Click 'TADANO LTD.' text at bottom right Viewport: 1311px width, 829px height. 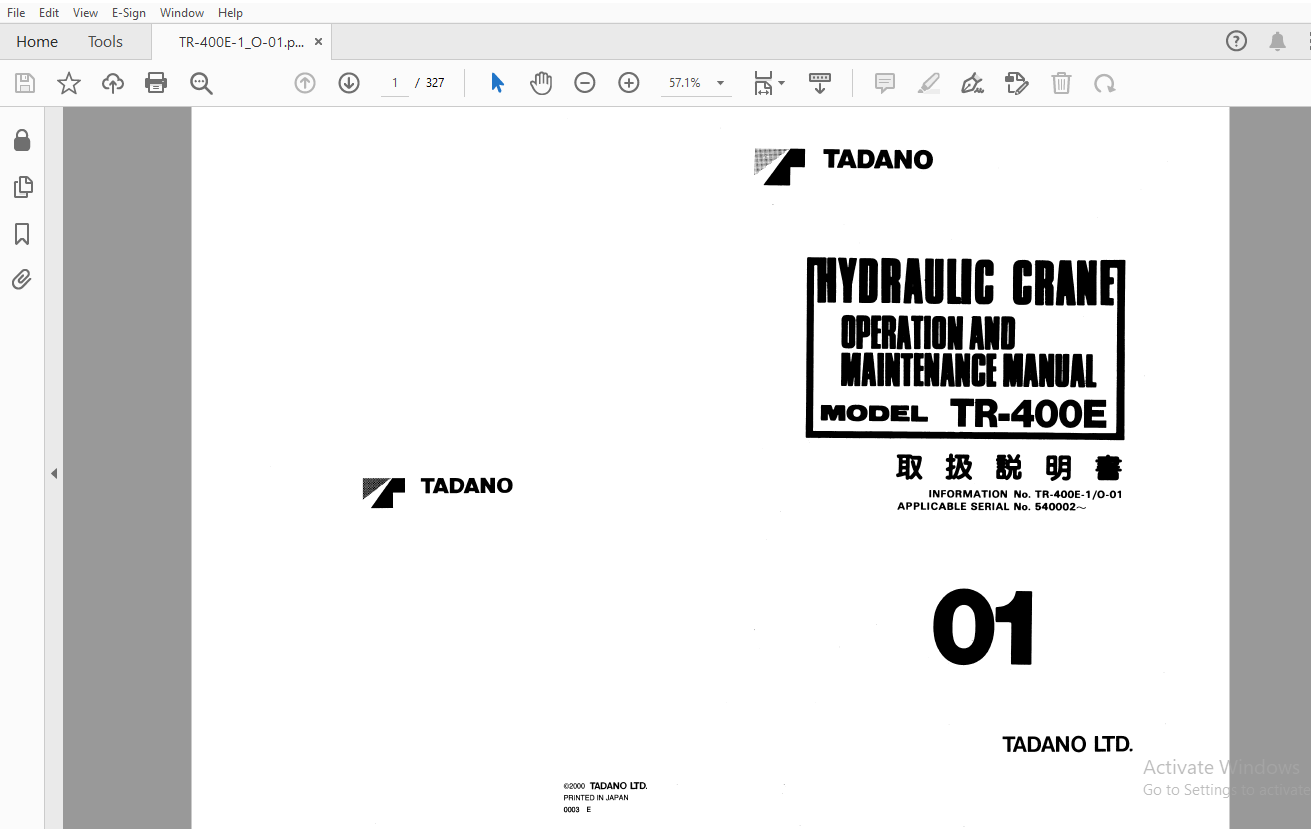[1068, 744]
